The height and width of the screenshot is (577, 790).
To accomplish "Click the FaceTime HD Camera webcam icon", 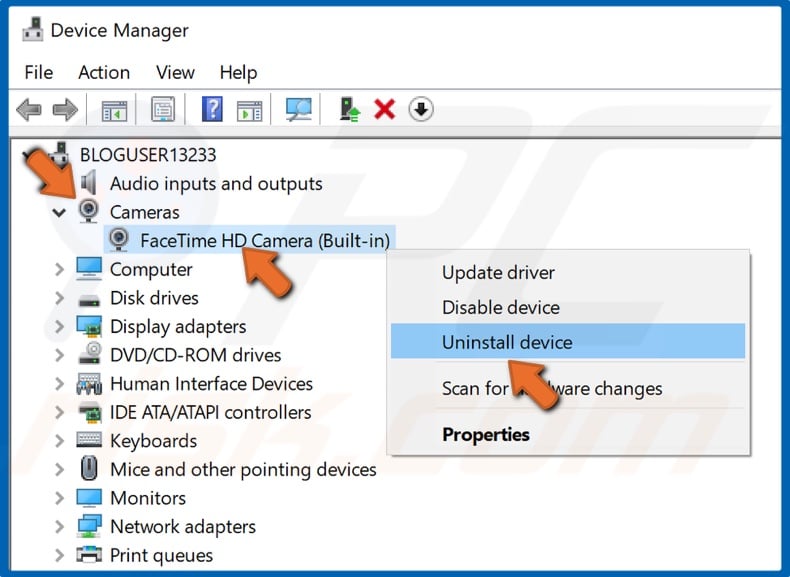I will coord(119,239).
